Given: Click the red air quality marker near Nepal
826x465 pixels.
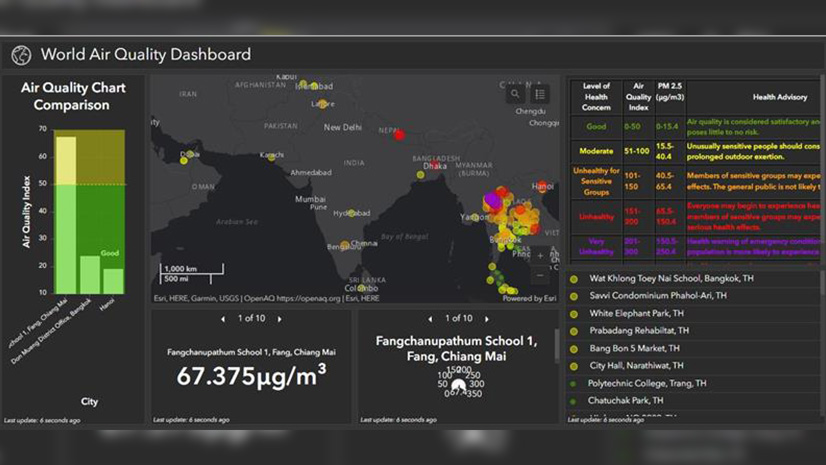Looking at the screenshot, I should coord(399,134).
